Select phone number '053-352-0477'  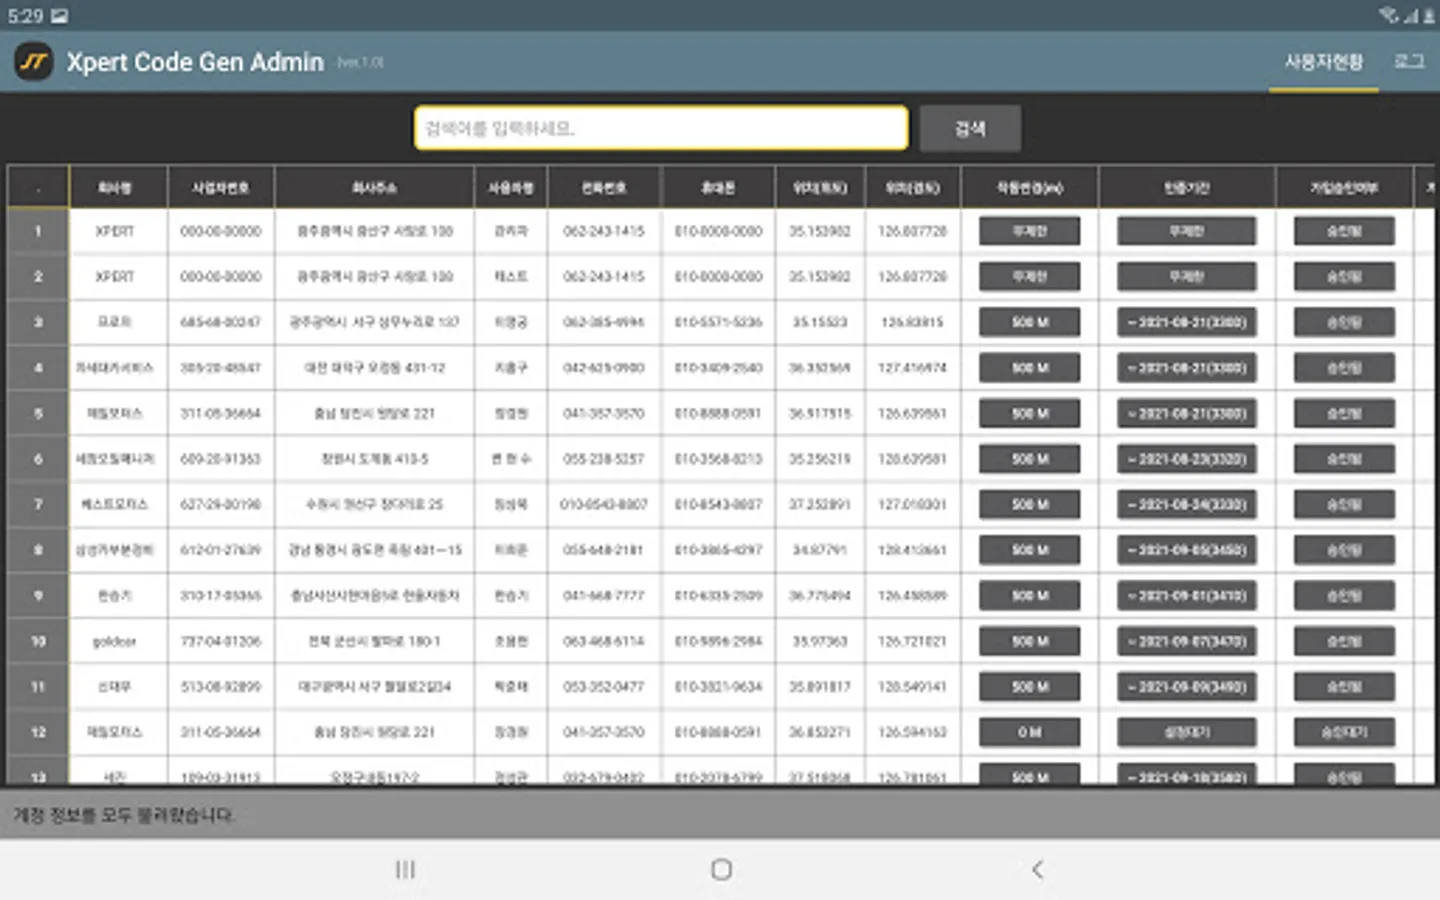click(x=604, y=687)
